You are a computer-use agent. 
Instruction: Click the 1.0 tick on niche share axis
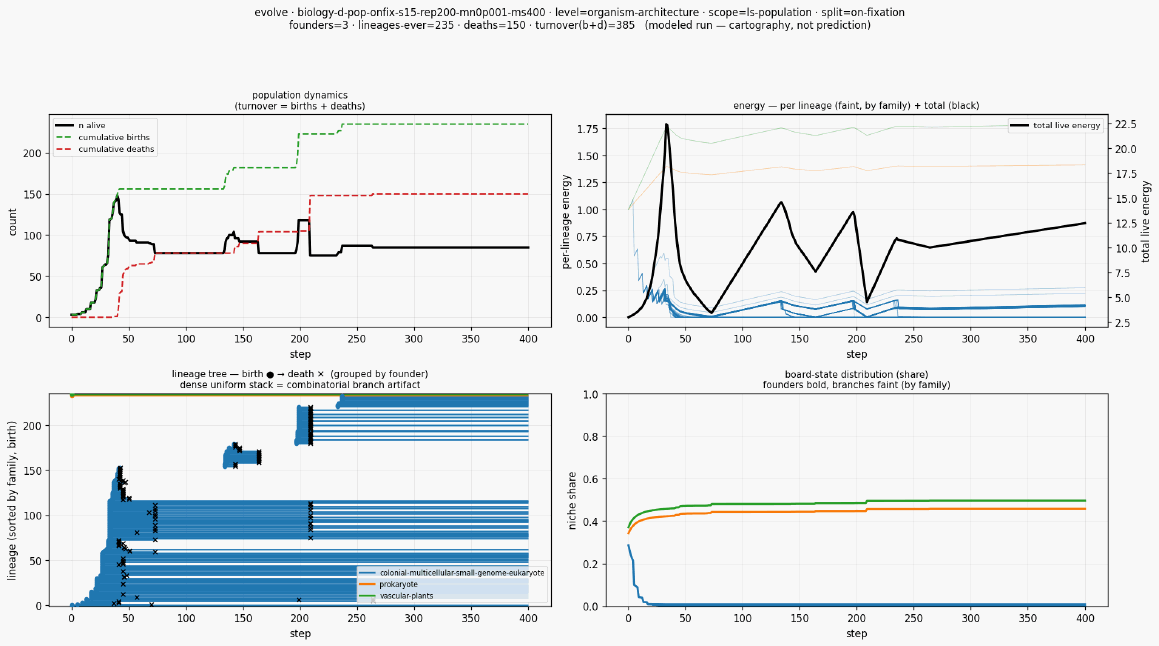point(589,395)
